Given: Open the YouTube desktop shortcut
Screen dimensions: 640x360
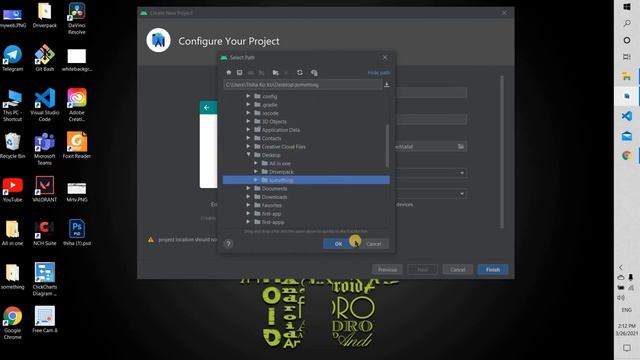Looking at the screenshot, I should [x=13, y=189].
